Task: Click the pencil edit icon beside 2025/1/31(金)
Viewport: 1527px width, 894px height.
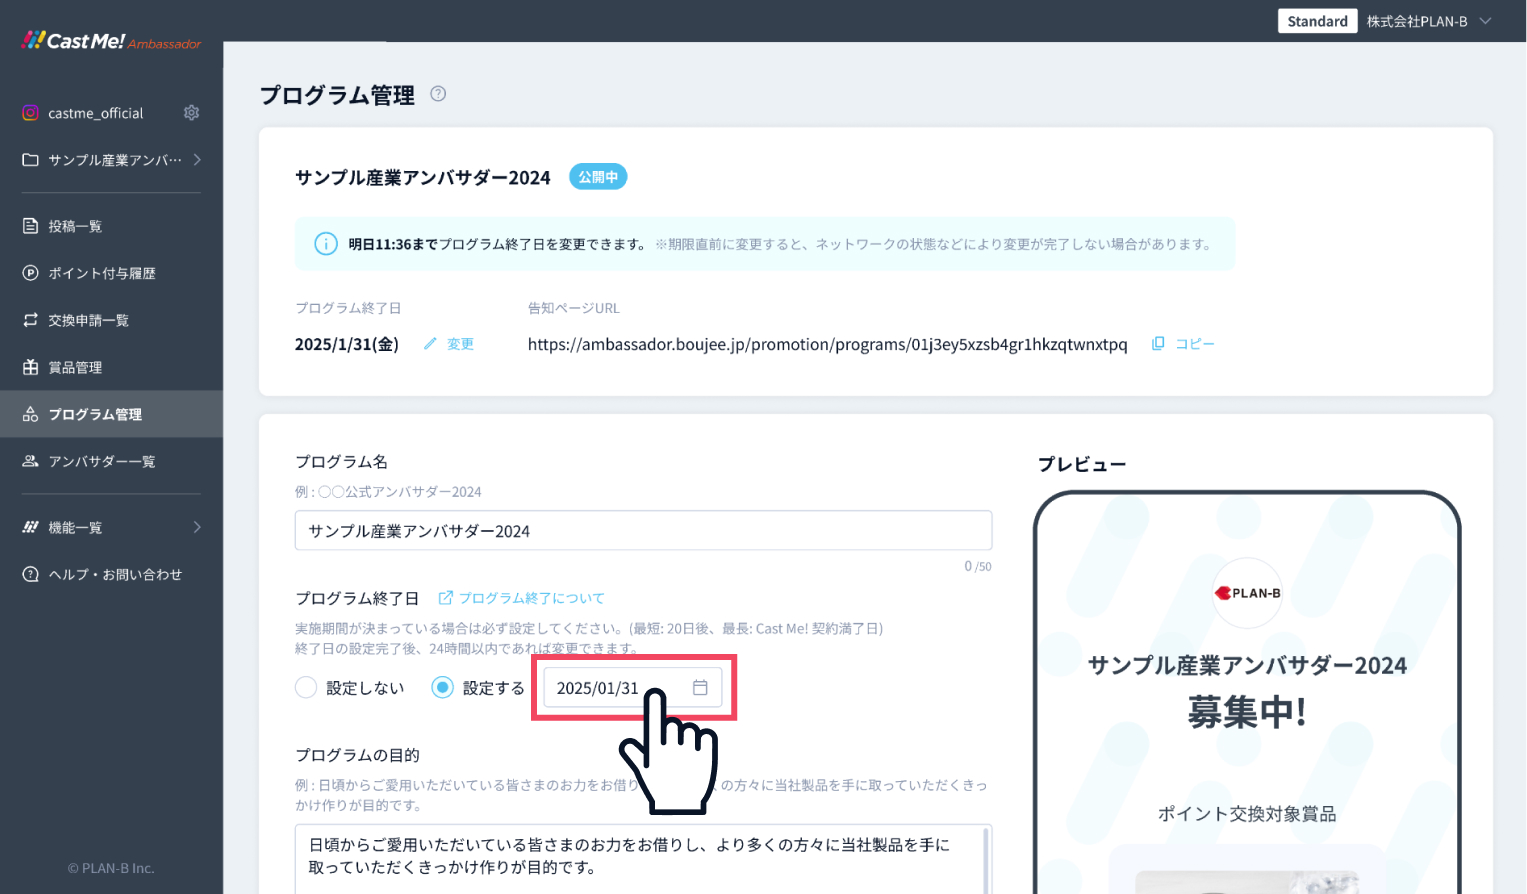Action: 430,344
